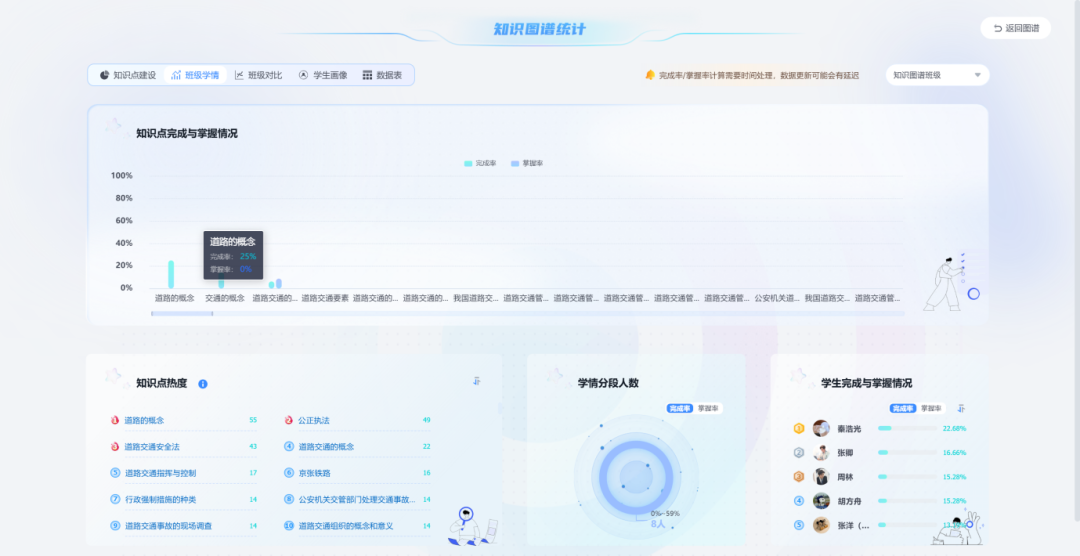Click rank 5 badge beside 道路交通指挥与控制

(x=115, y=473)
